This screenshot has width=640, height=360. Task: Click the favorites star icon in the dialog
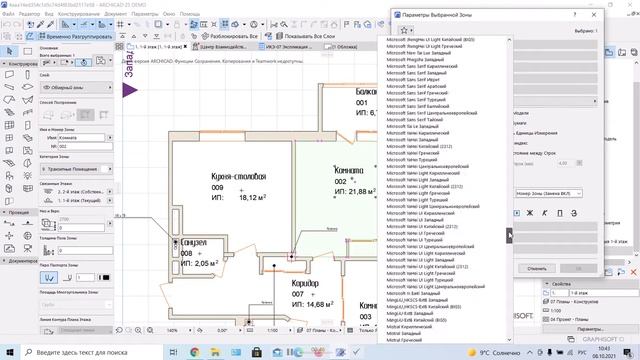[x=404, y=30]
